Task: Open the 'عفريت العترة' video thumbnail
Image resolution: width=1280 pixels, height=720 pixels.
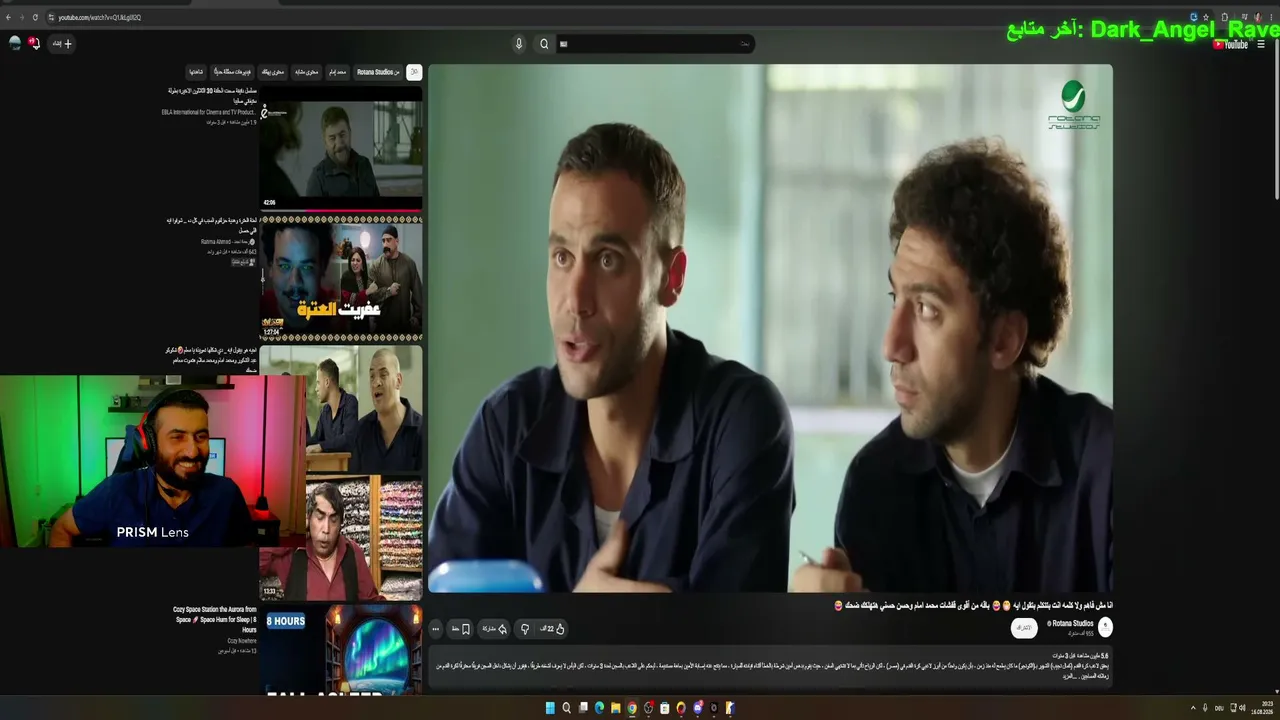Action: (340, 277)
